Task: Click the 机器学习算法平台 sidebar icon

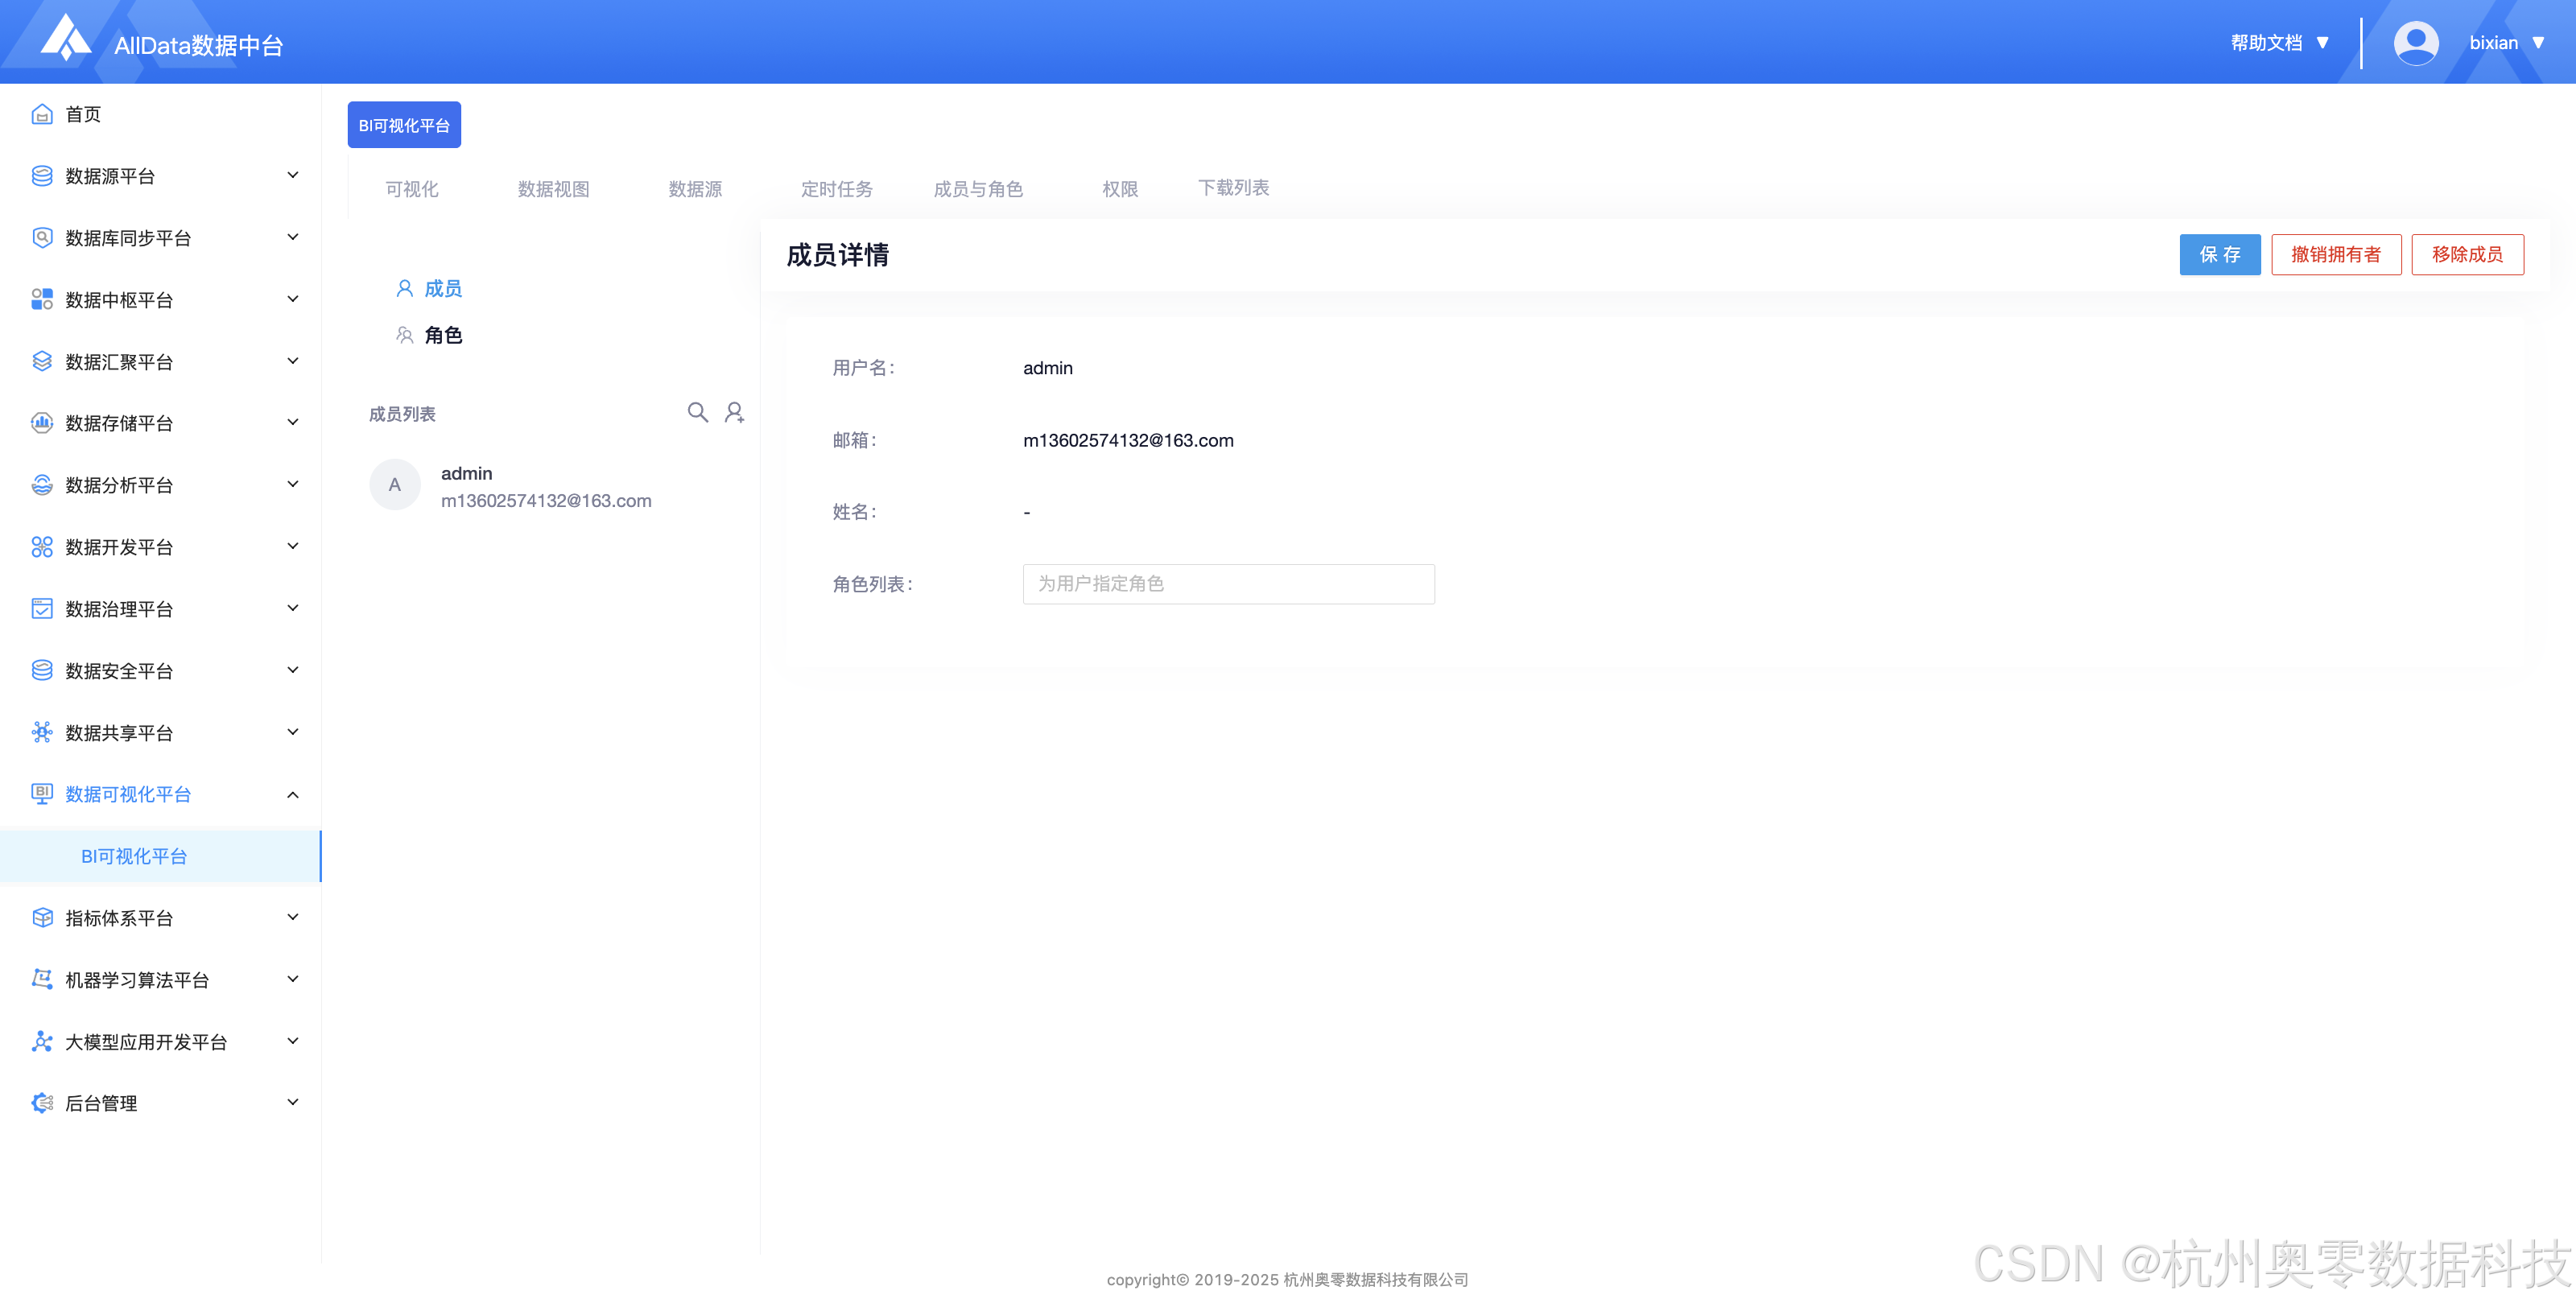Action: click(x=42, y=979)
